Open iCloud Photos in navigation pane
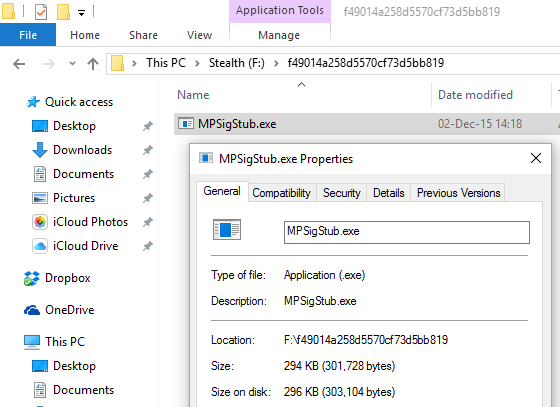The width and height of the screenshot is (560, 407). (90, 222)
